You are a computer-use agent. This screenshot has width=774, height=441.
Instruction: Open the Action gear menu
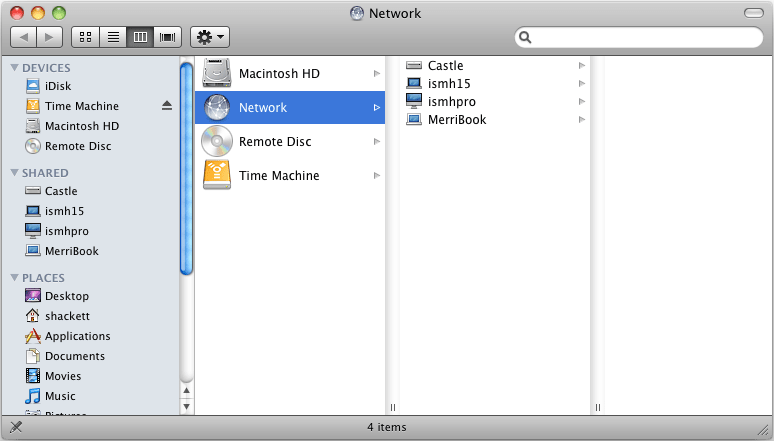click(209, 37)
